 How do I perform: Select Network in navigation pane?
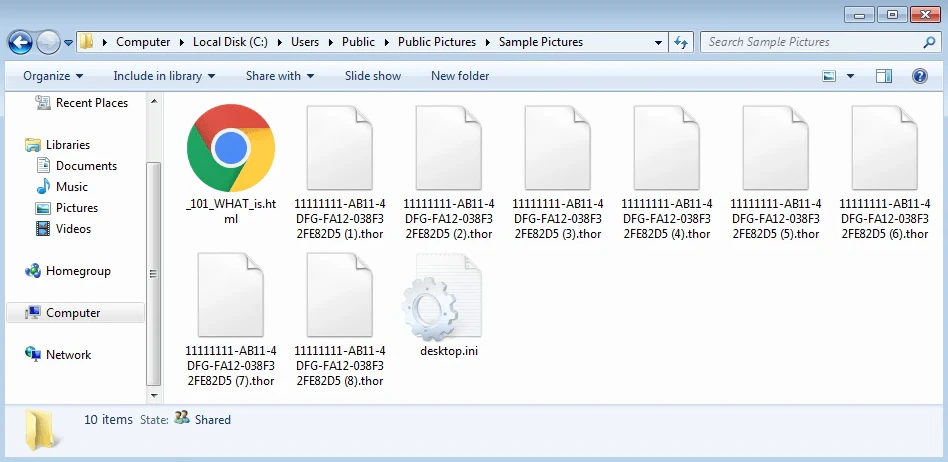[x=68, y=355]
